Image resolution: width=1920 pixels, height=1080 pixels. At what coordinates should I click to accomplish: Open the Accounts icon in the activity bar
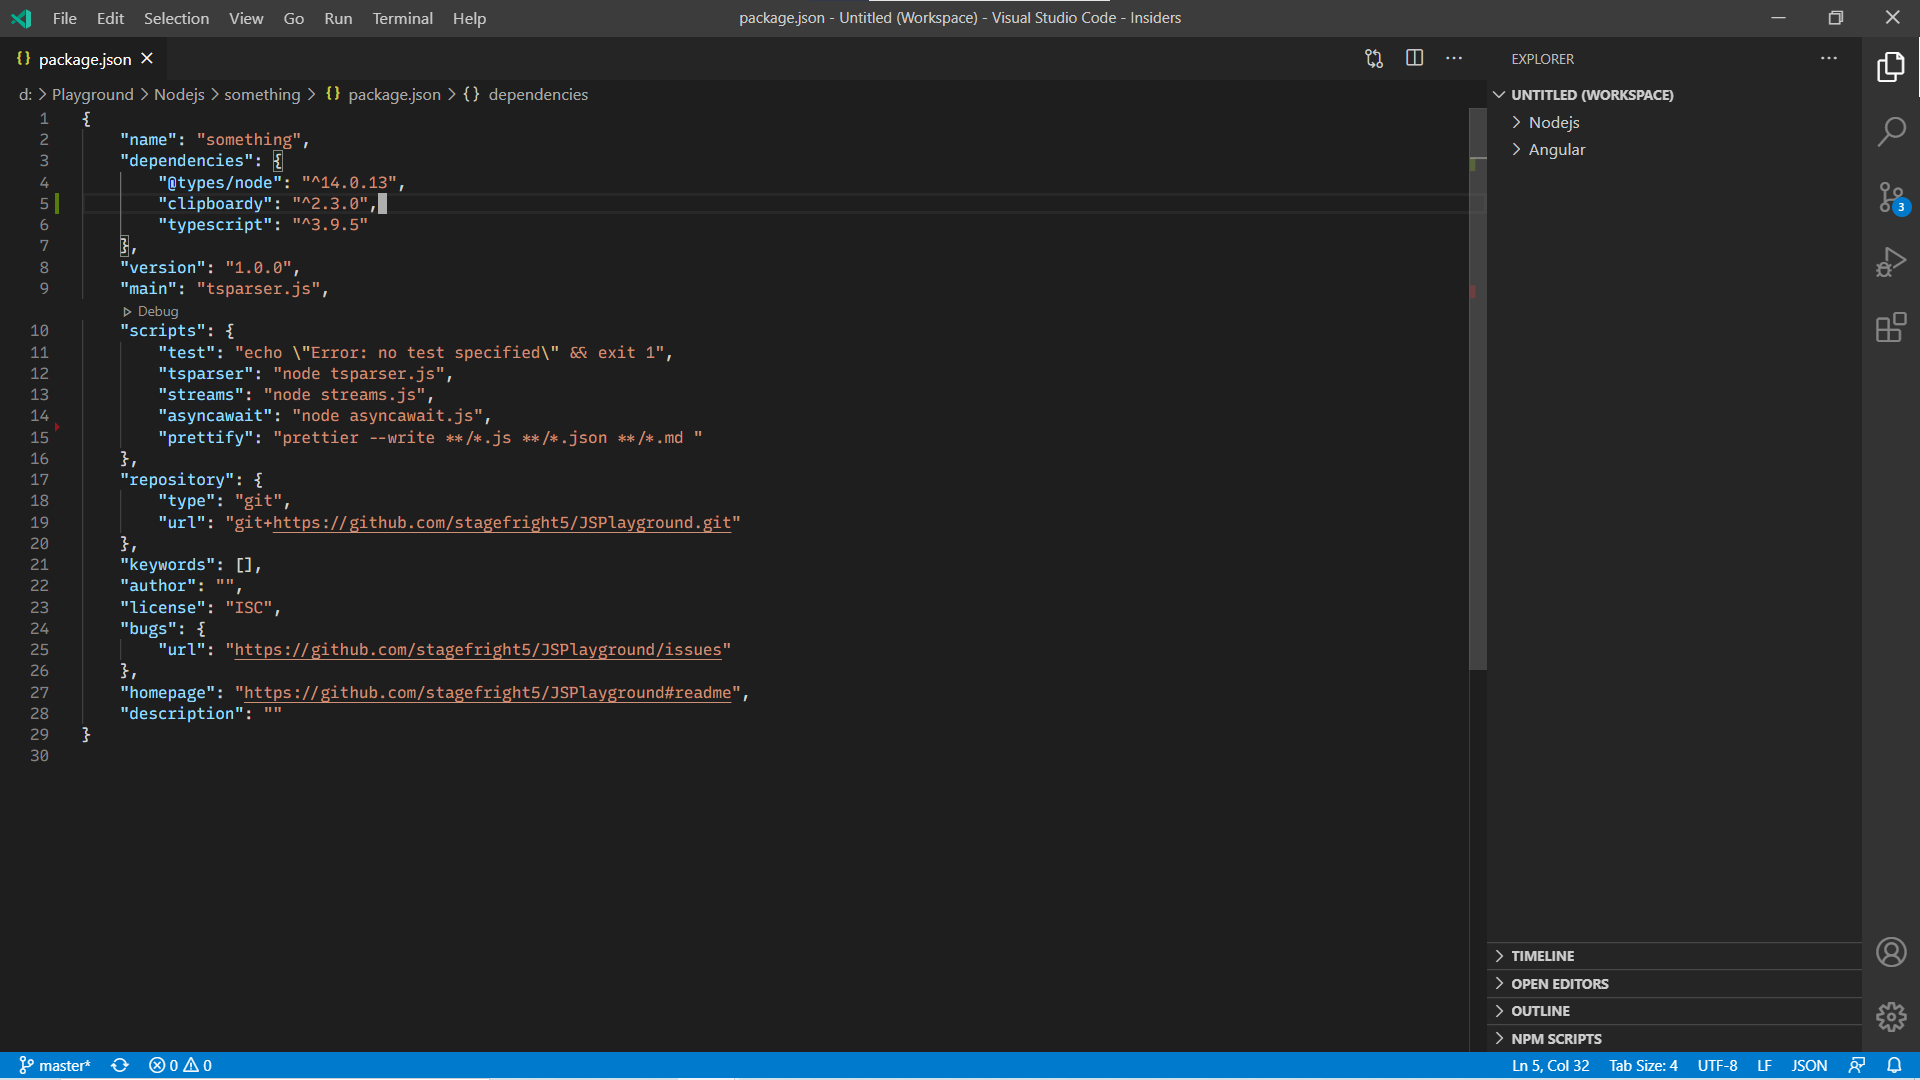coord(1892,952)
